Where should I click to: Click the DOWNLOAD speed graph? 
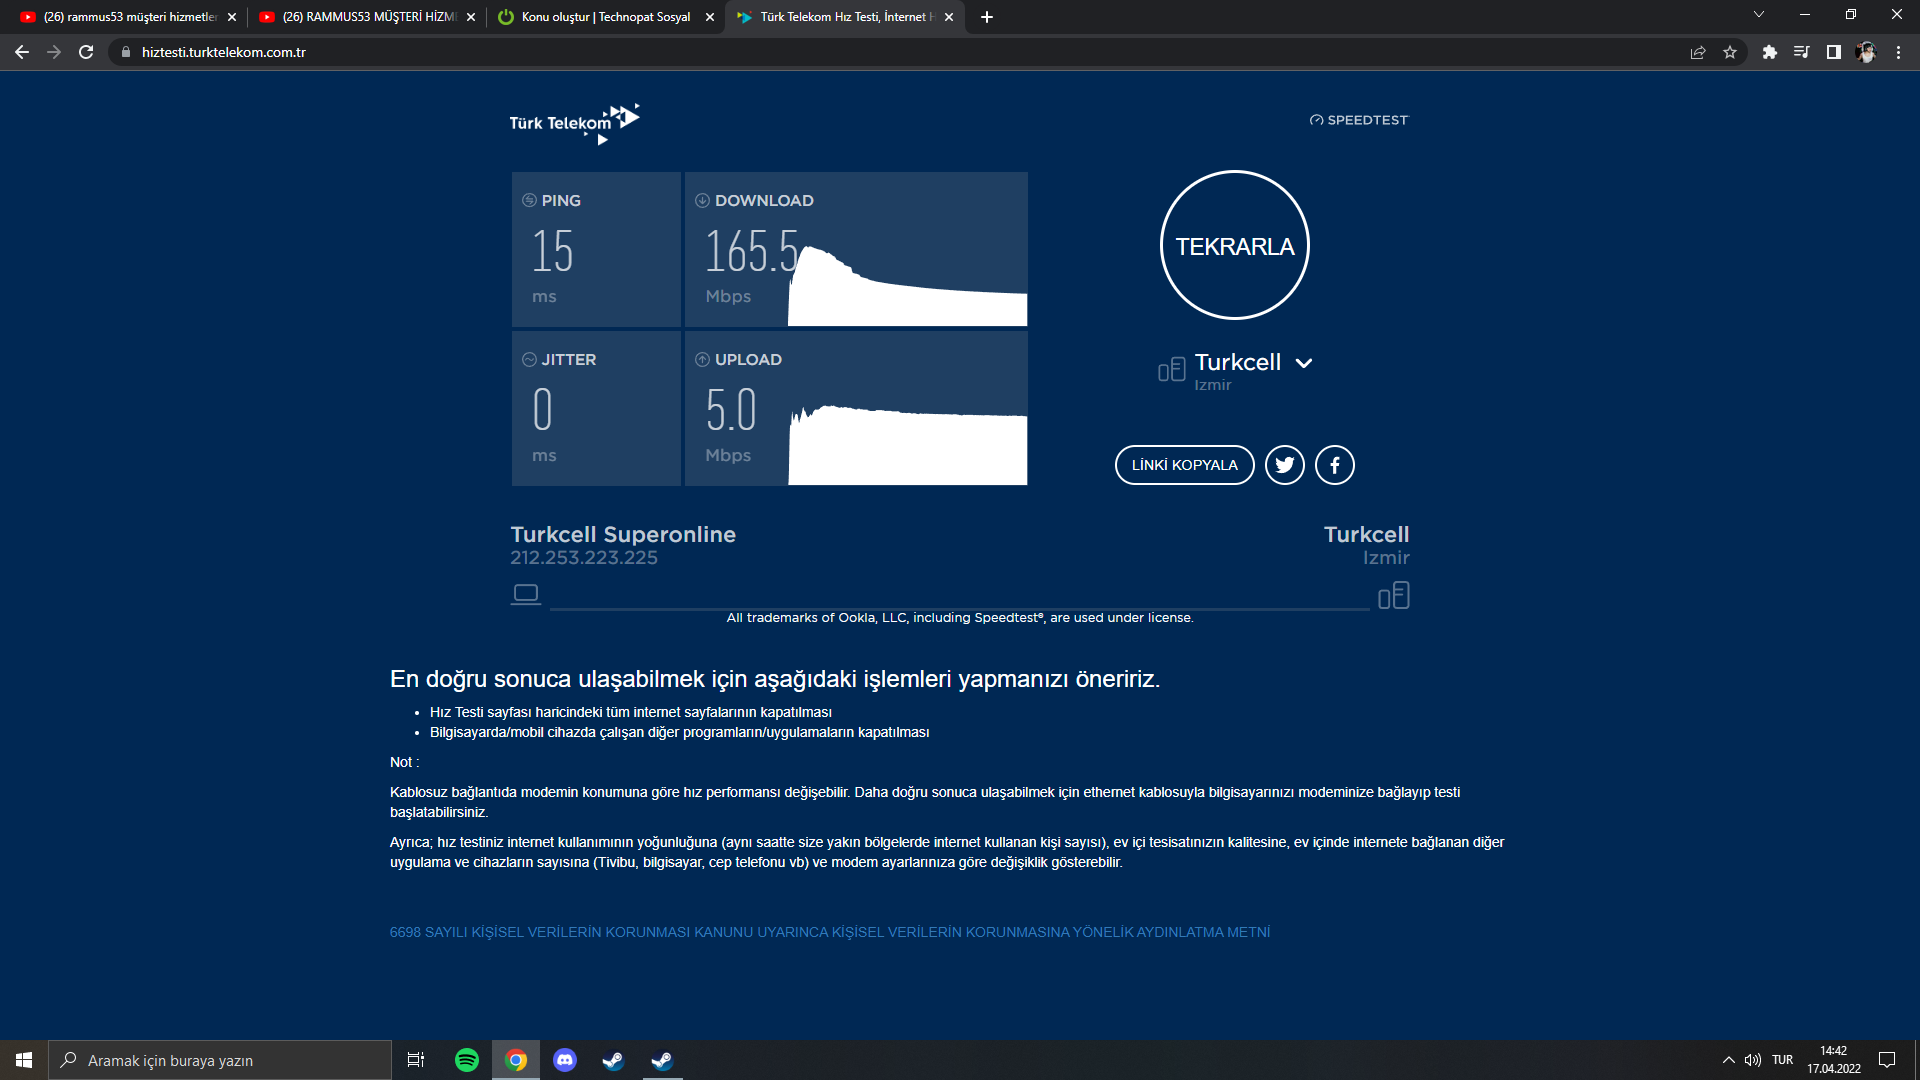[907, 285]
